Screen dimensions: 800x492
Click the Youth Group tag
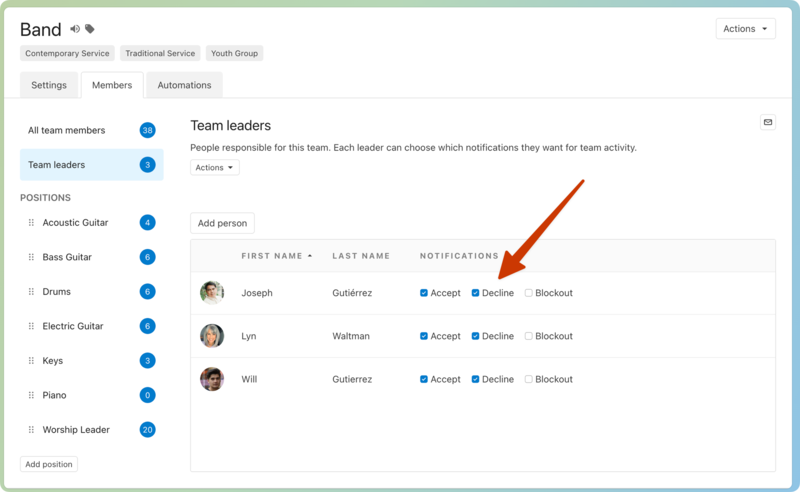234,53
